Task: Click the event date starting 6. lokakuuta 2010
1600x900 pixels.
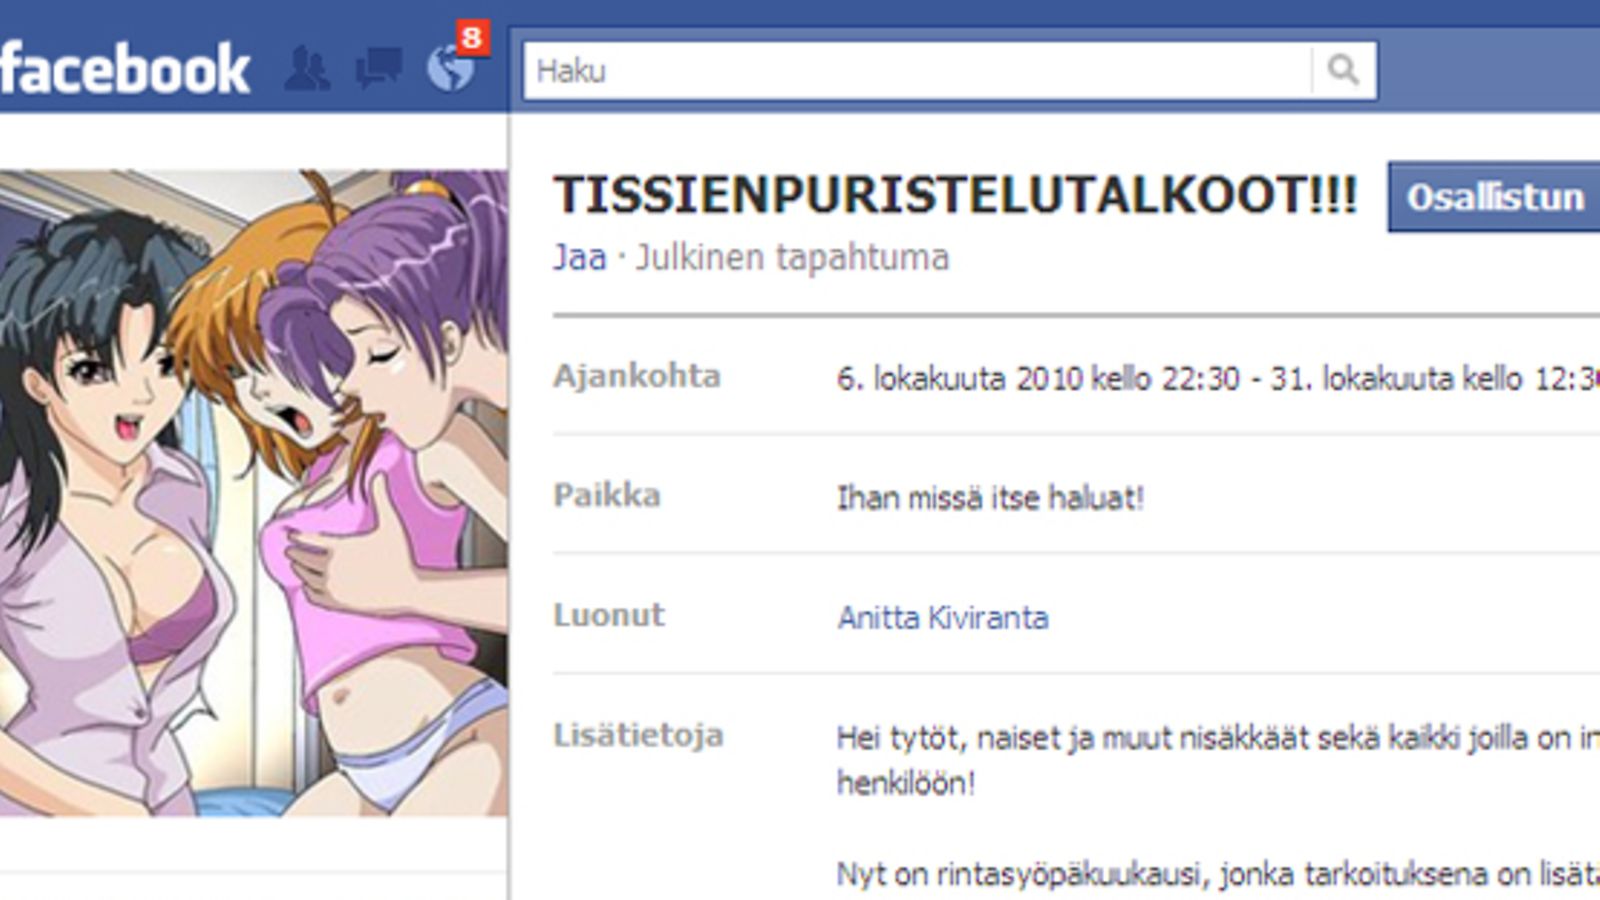Action: pyautogui.click(x=1218, y=379)
